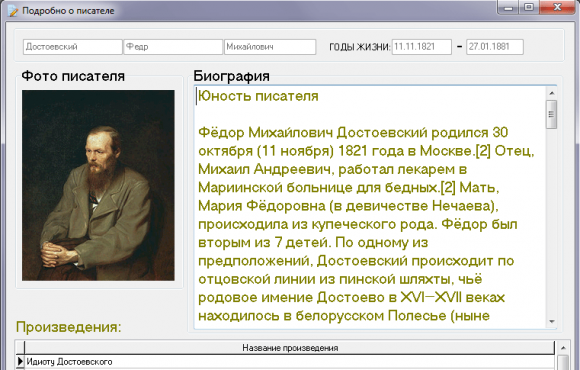580x370 pixels.
Task: Click the biography scrollbar down arrow
Action: 552,322
